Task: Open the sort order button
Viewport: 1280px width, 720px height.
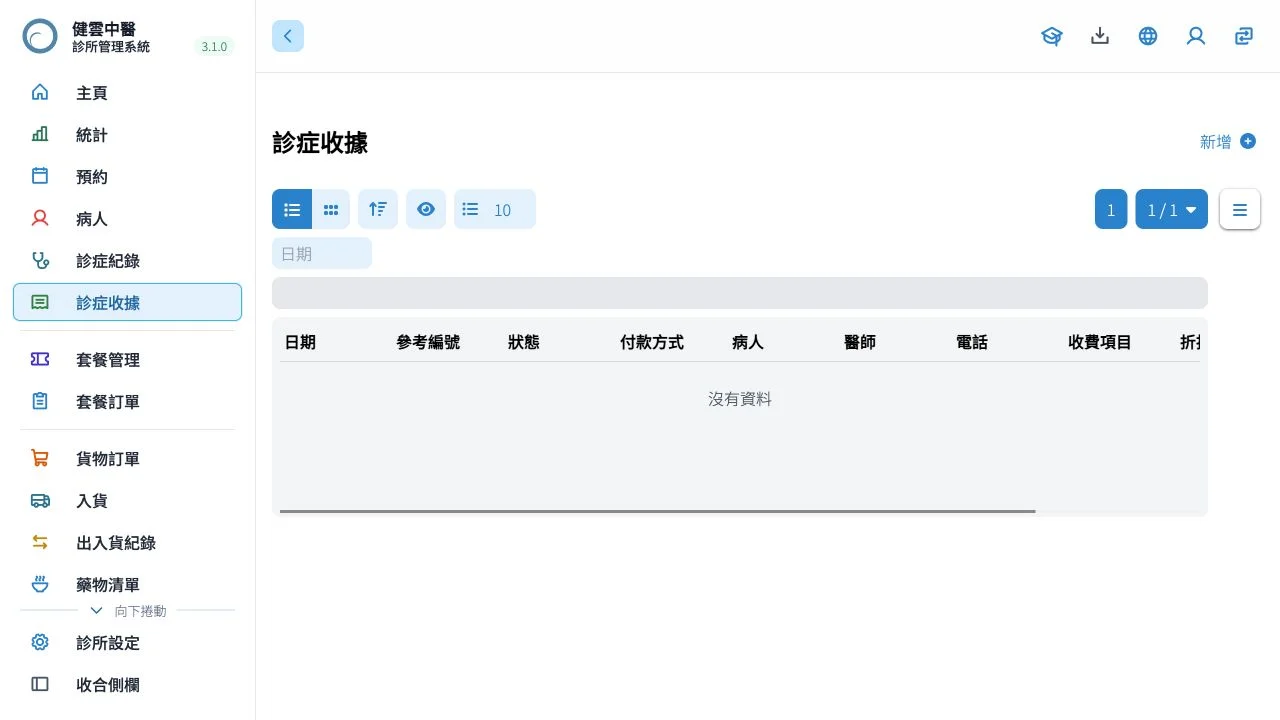Action: (378, 209)
